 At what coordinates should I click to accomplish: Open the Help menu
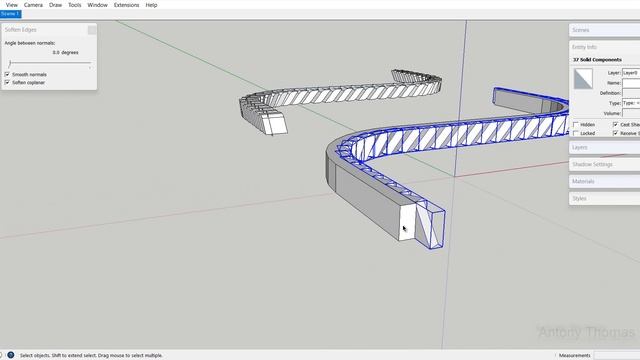[x=151, y=5]
